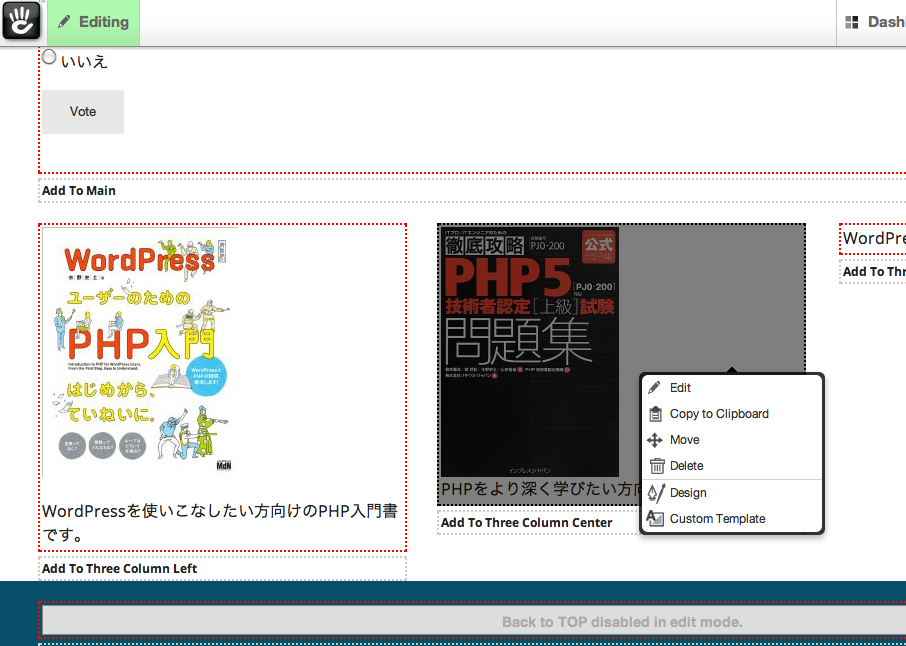Click the PHP5 問題集 book cover
The image size is (906, 646).
529,352
